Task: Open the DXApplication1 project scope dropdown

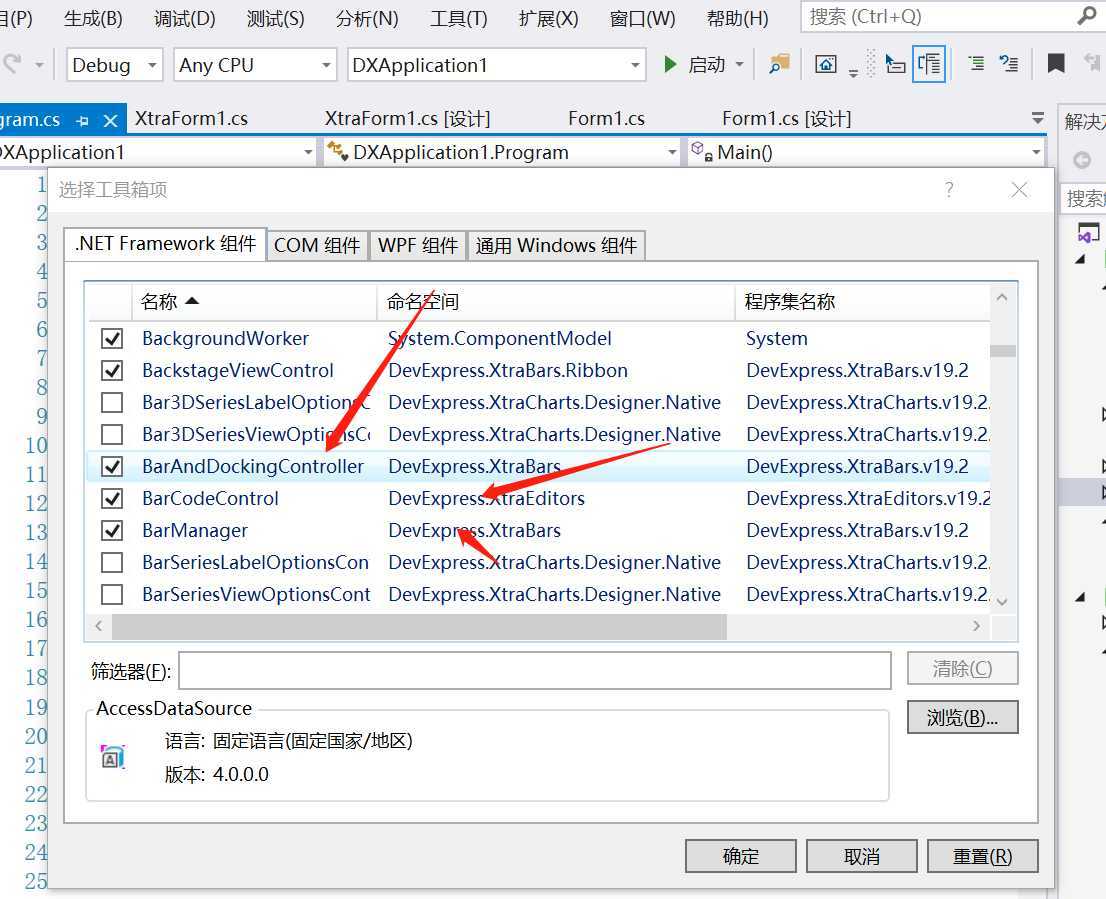Action: (x=157, y=152)
